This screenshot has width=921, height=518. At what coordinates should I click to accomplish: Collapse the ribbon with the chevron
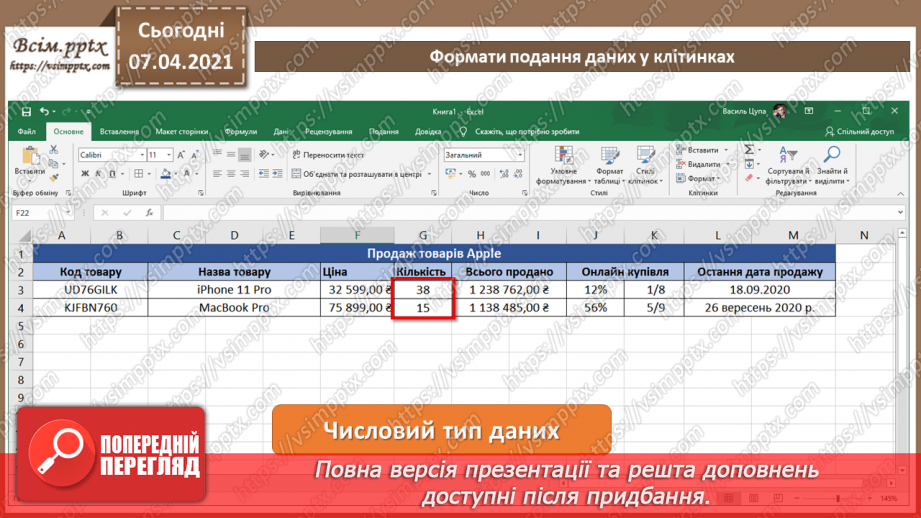(900, 193)
